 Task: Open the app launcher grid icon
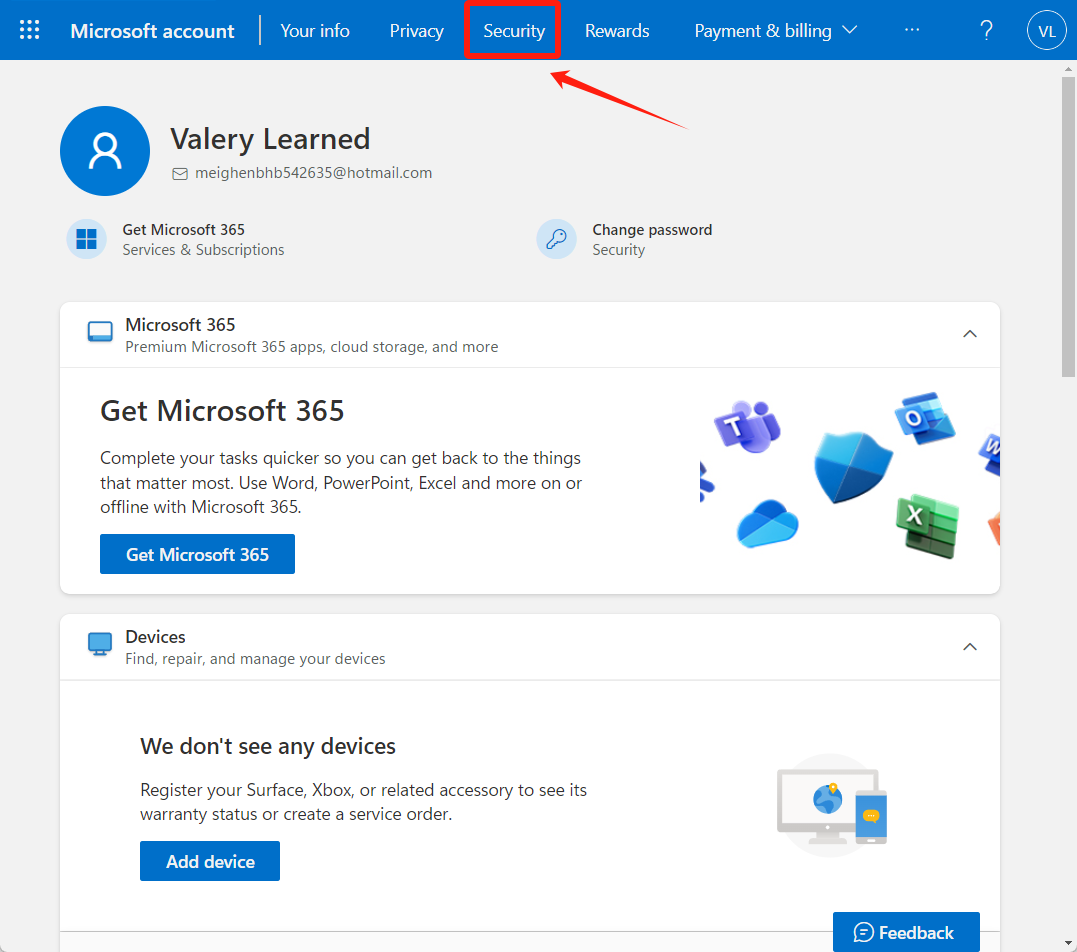tap(30, 30)
